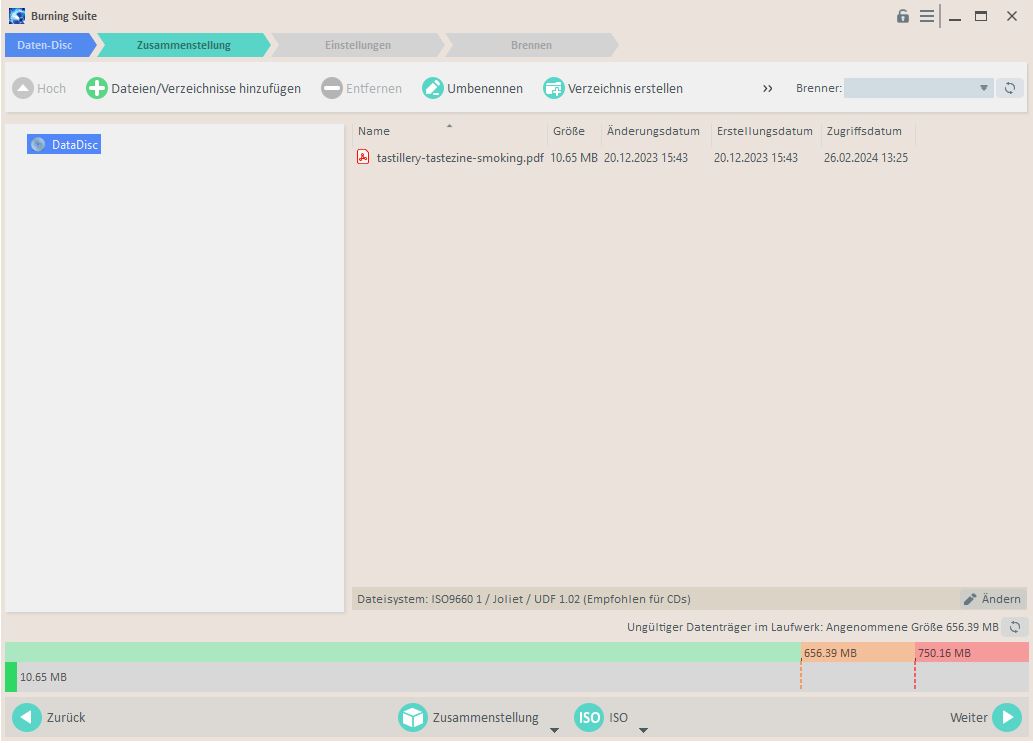Expand the Zusammenstellung dropdown arrow

click(x=554, y=730)
